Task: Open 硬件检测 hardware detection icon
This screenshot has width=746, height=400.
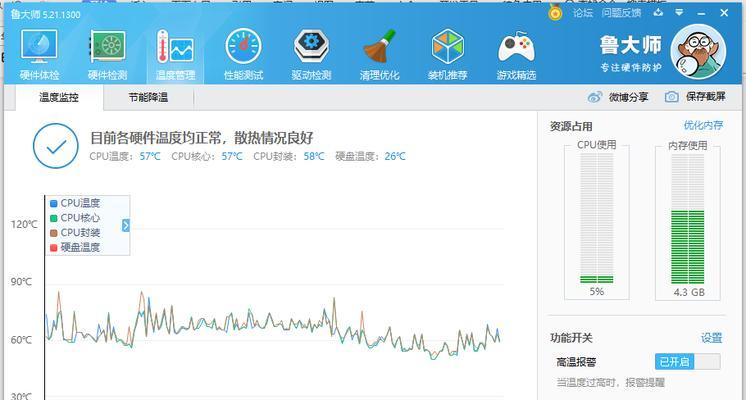Action: (x=108, y=46)
